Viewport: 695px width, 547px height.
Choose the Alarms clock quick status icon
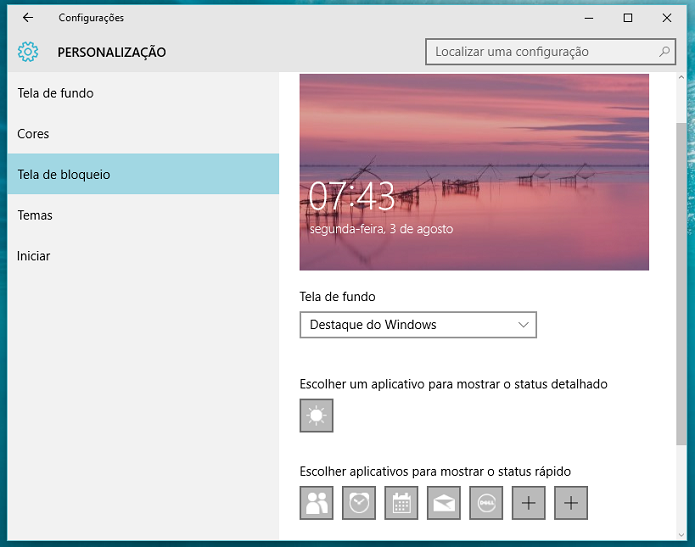(x=359, y=503)
